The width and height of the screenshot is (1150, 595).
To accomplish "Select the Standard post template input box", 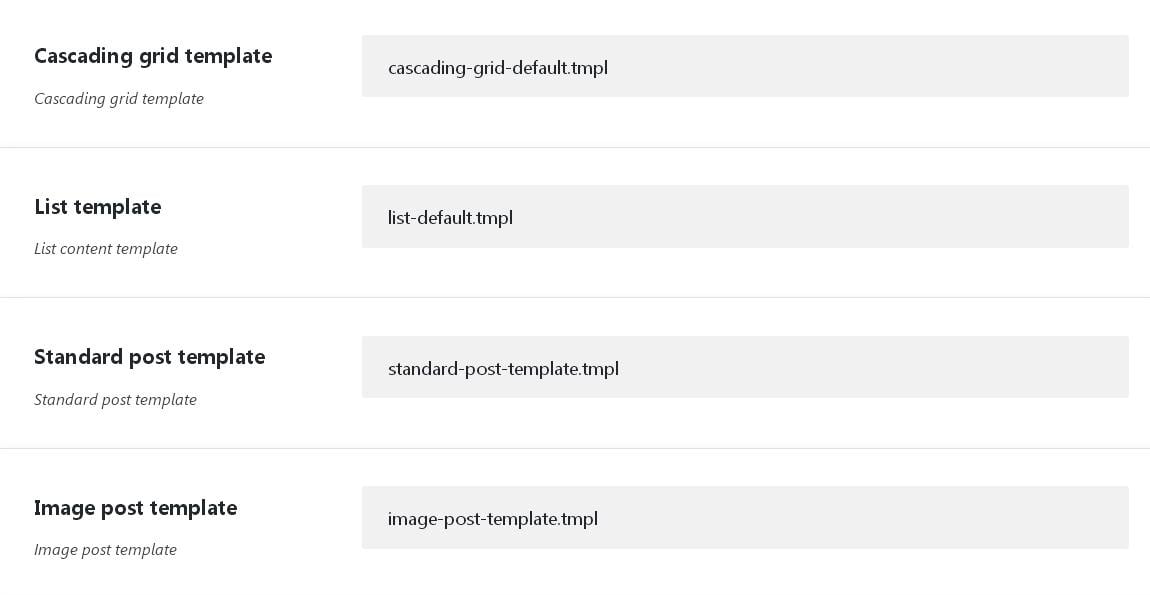I will pyautogui.click(x=745, y=367).
